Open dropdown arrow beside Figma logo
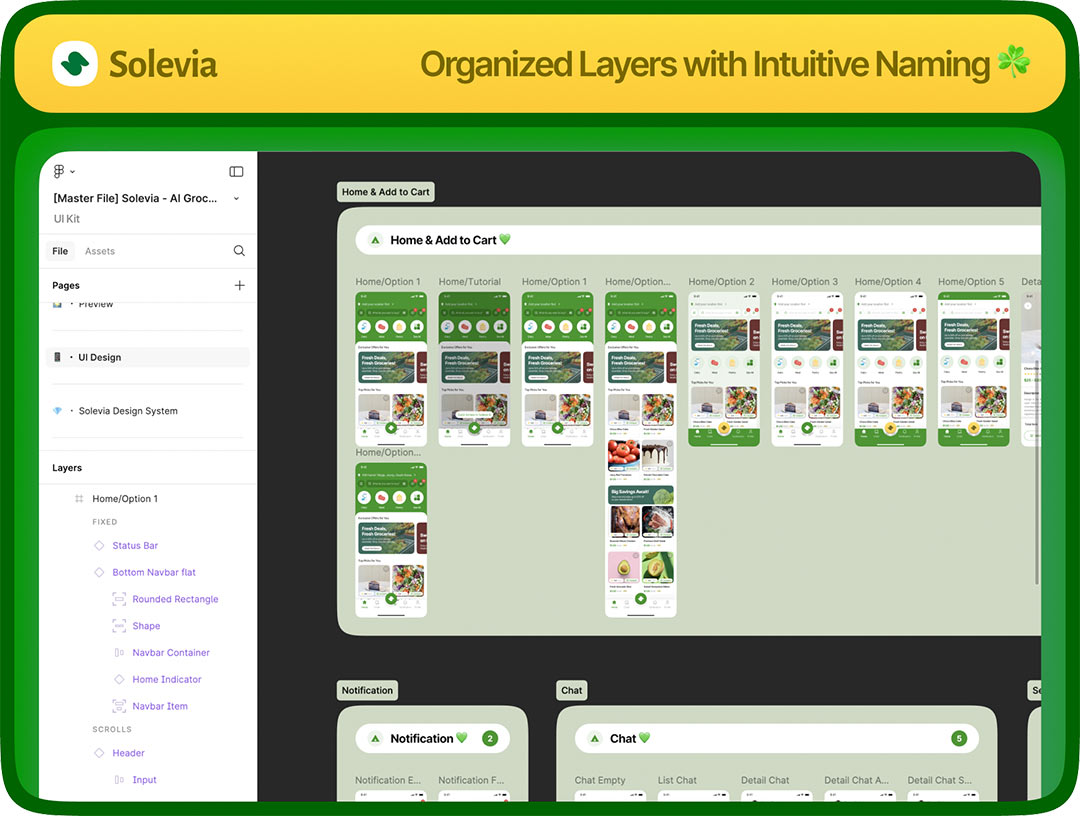 [73, 172]
